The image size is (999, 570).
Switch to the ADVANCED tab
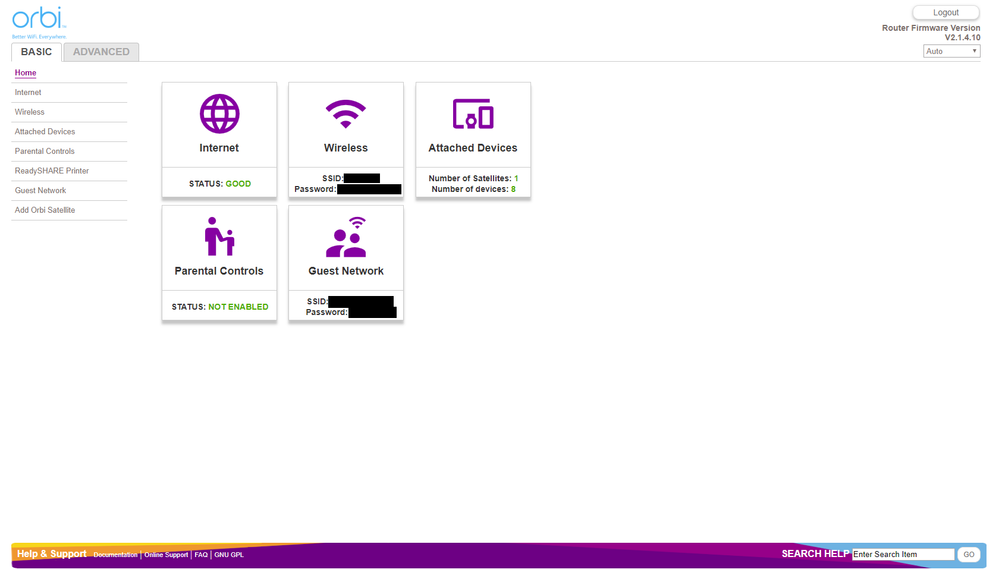click(x=101, y=52)
